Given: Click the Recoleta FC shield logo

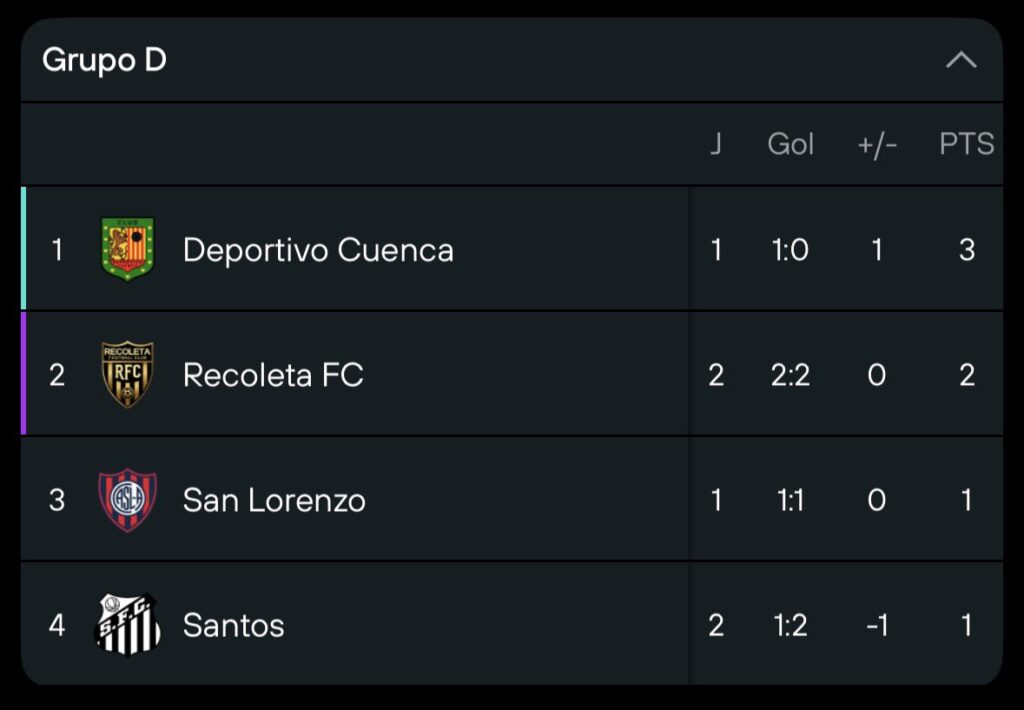Looking at the screenshot, I should point(128,375).
